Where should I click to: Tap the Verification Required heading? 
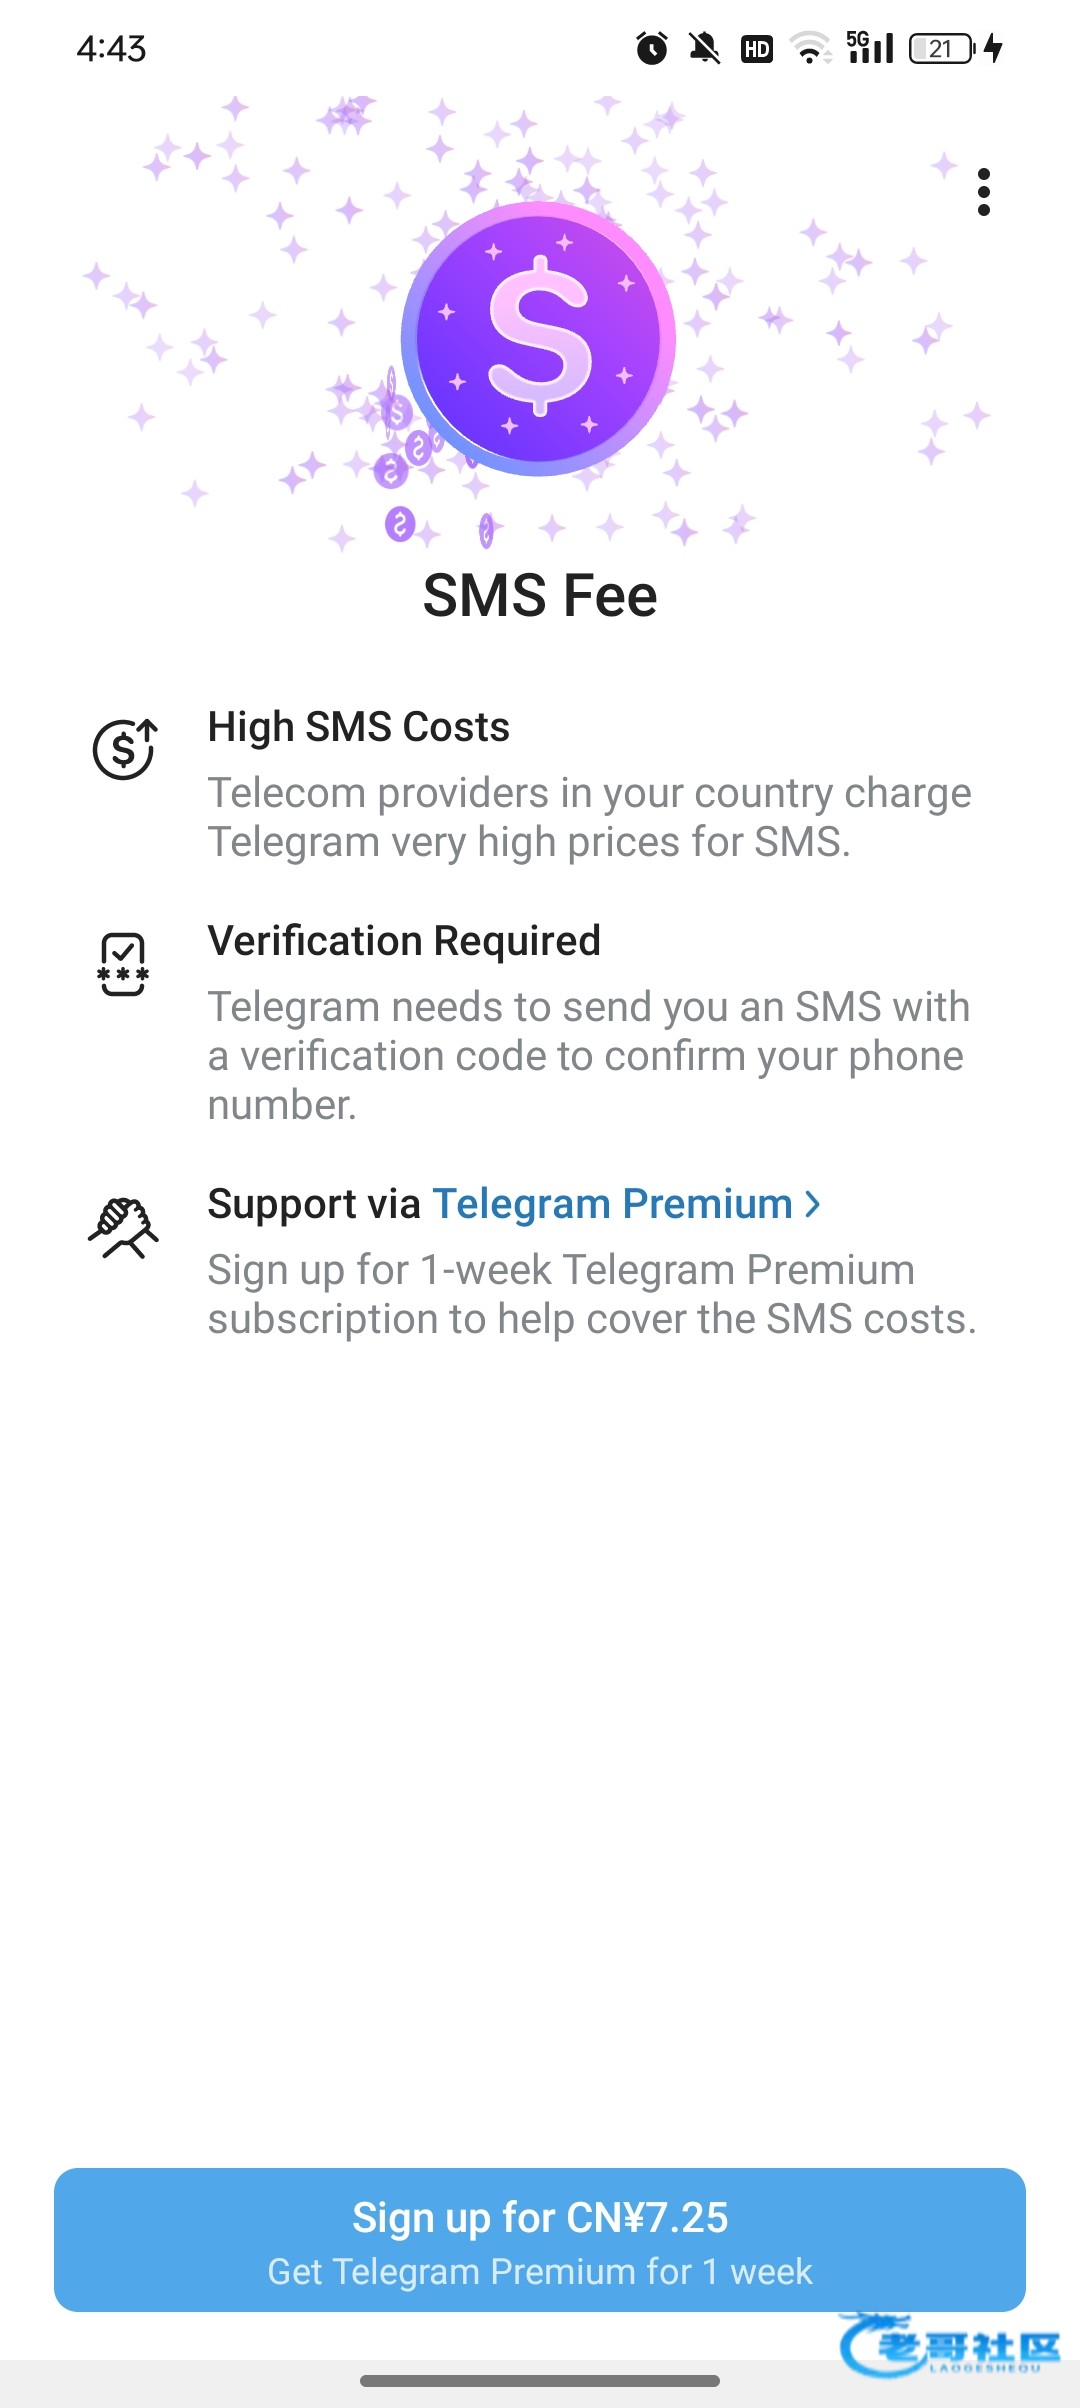click(x=404, y=941)
